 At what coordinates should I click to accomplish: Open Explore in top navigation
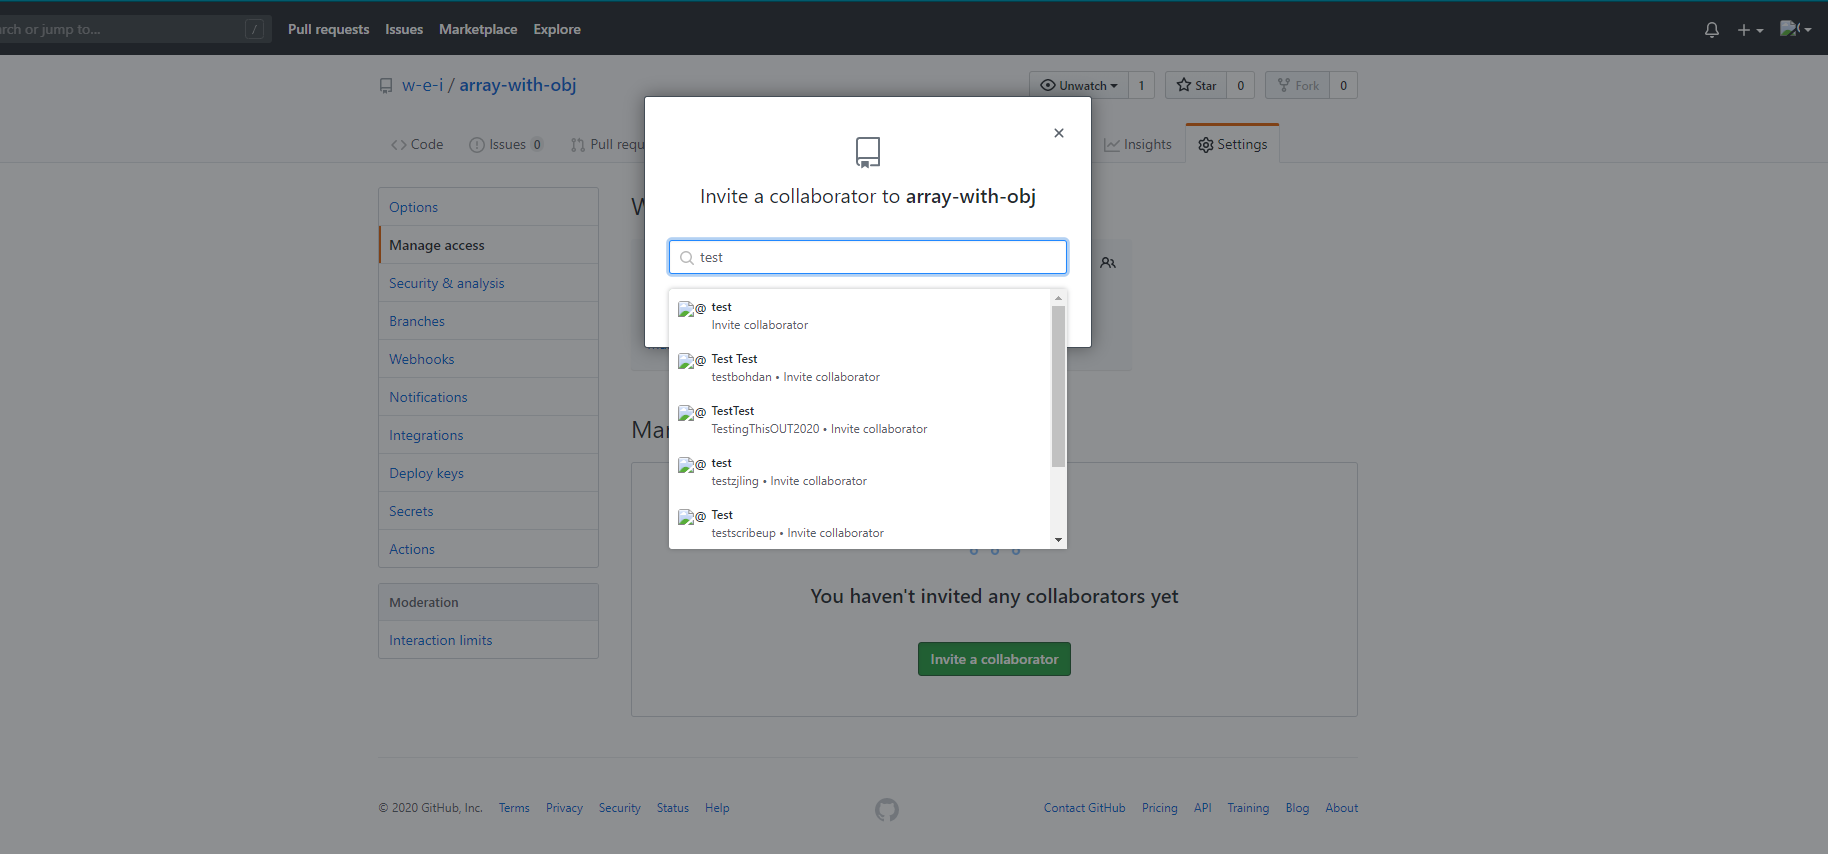557,29
